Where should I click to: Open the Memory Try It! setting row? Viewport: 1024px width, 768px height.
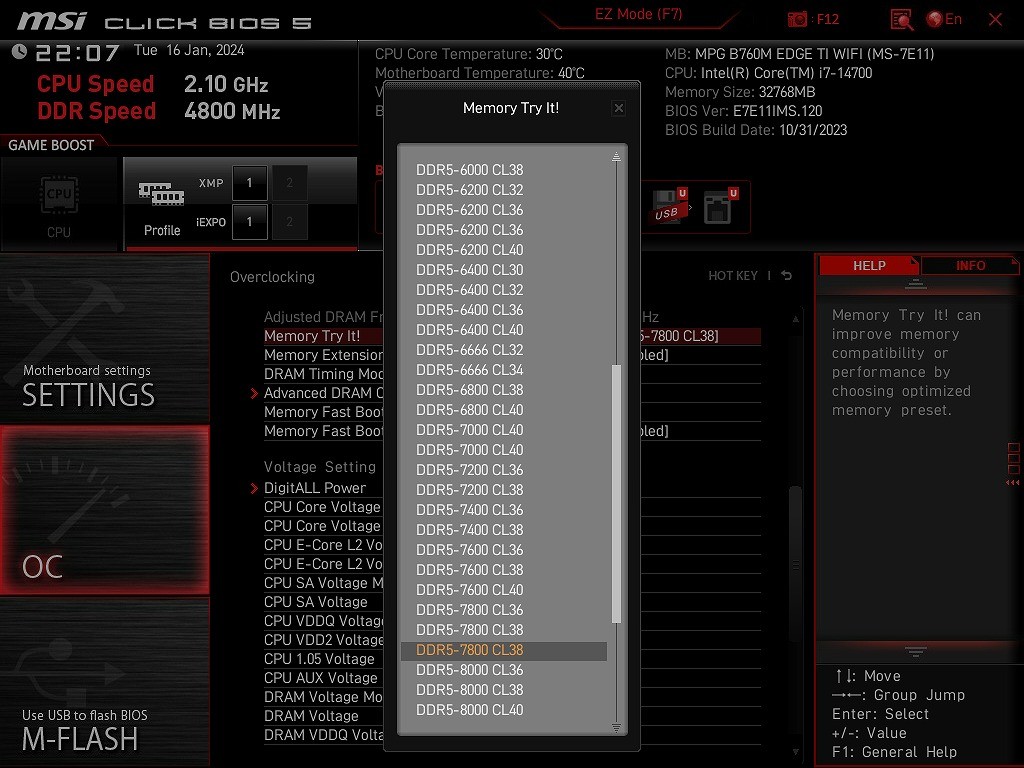512,336
